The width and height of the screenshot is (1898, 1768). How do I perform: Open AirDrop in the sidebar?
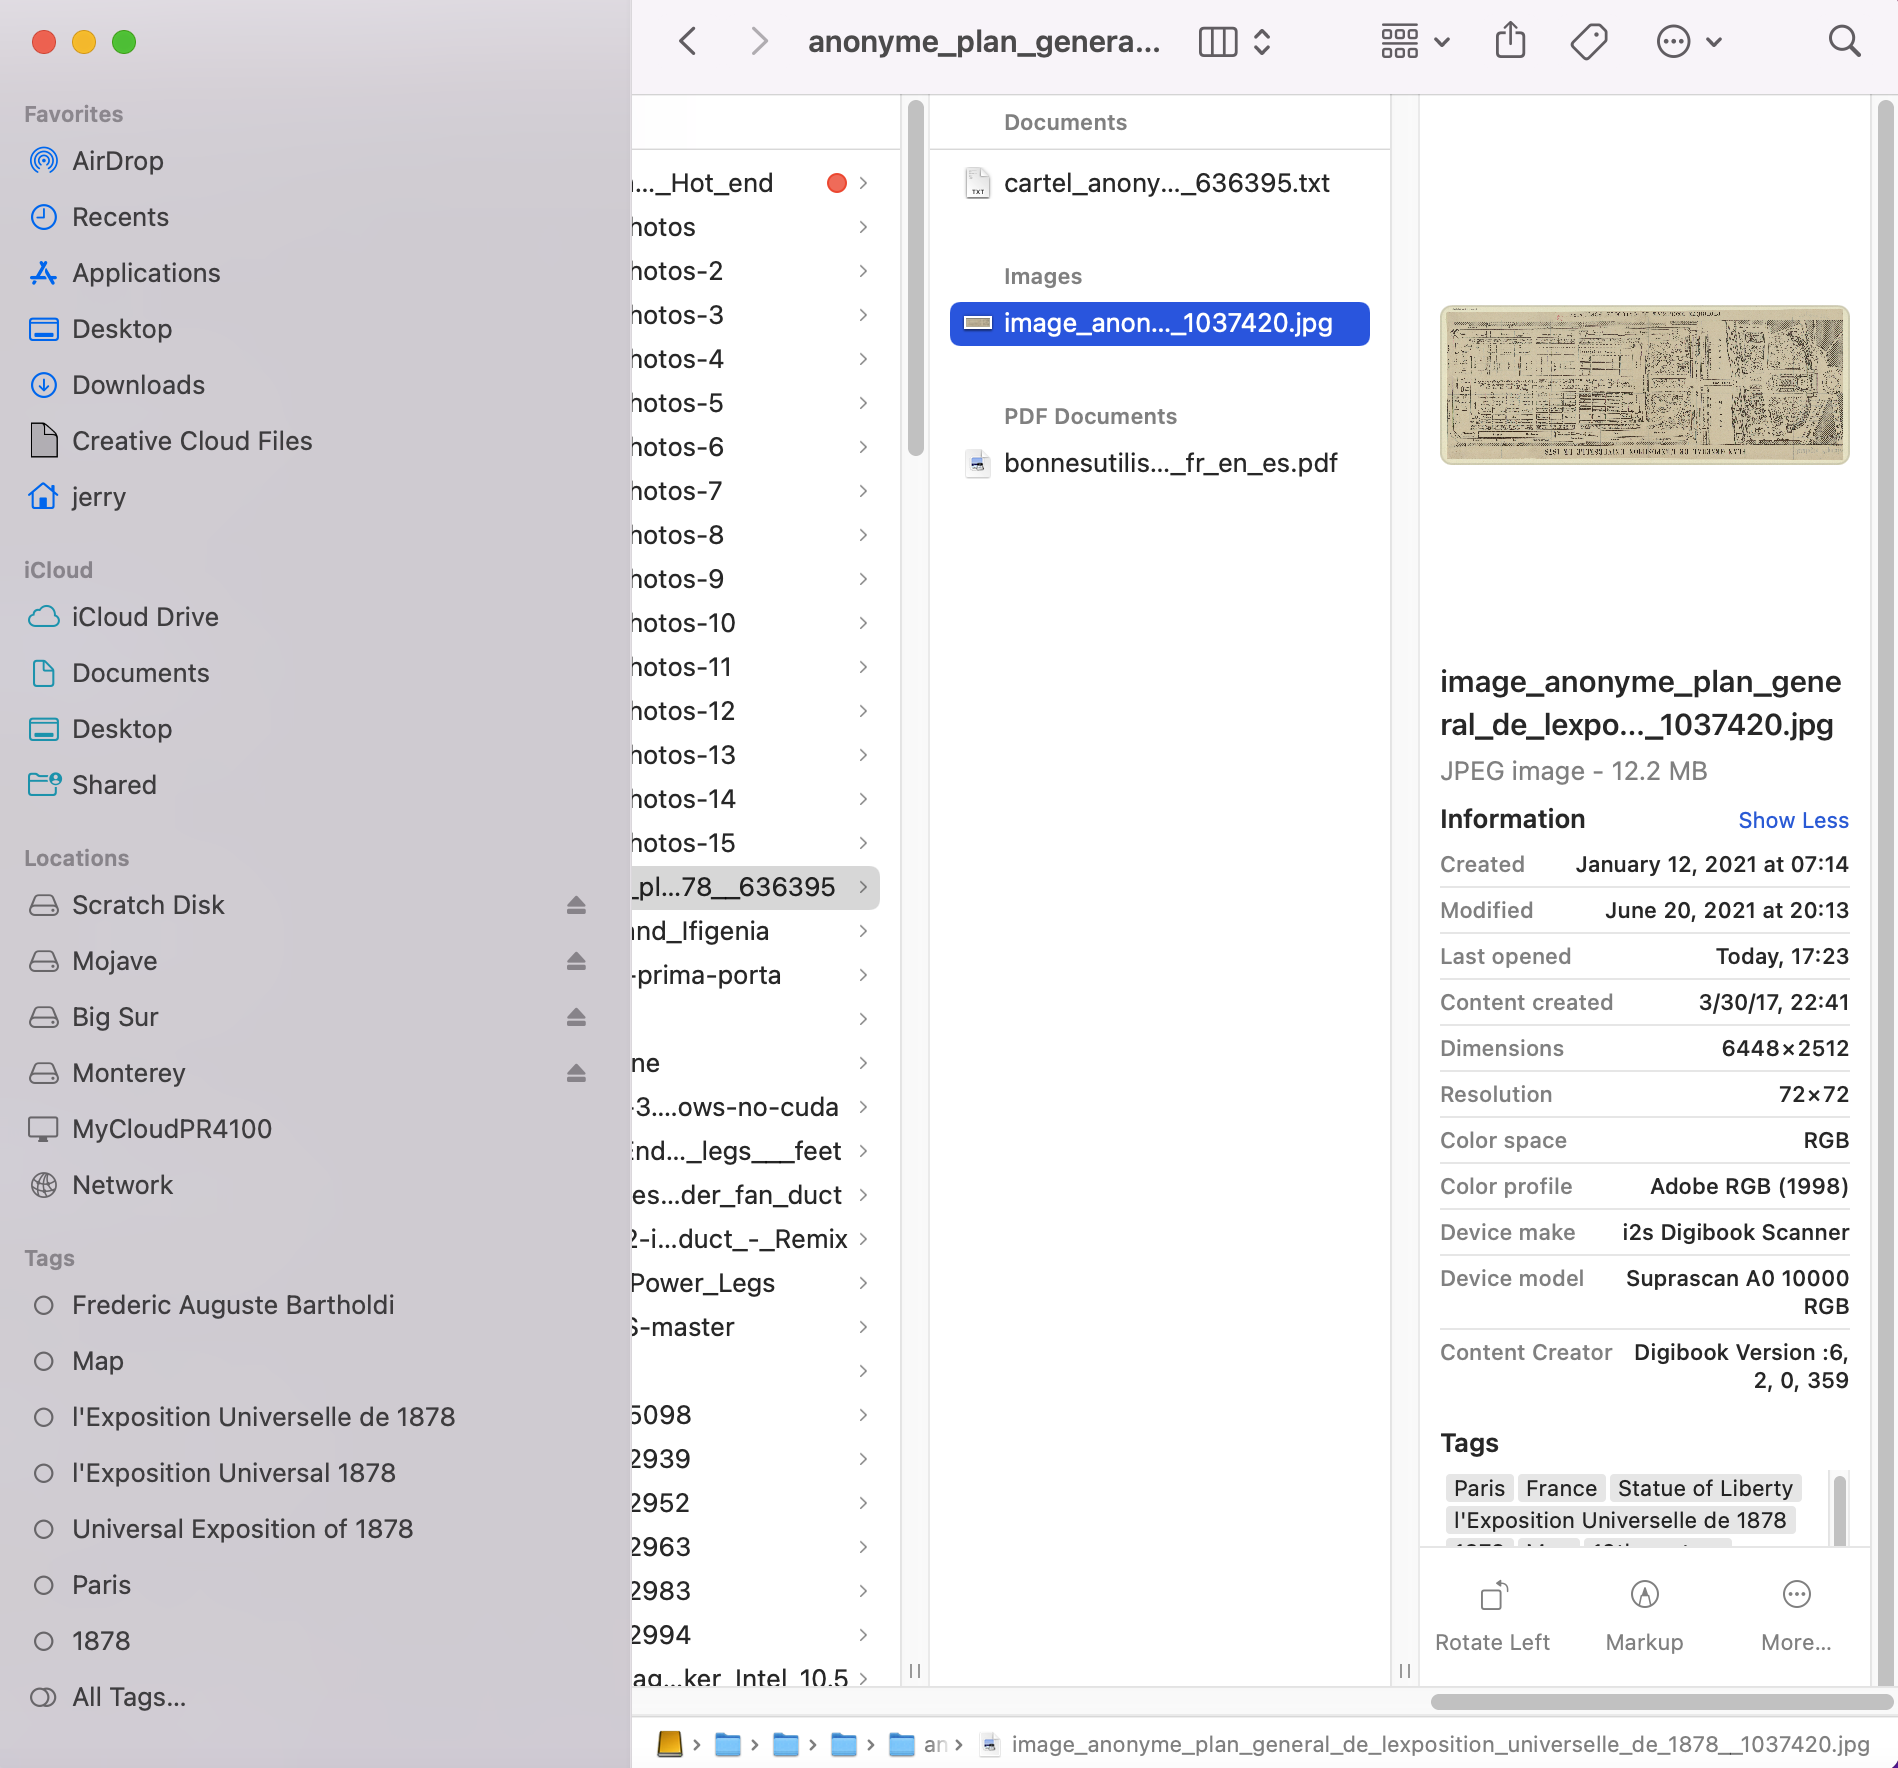(117, 161)
